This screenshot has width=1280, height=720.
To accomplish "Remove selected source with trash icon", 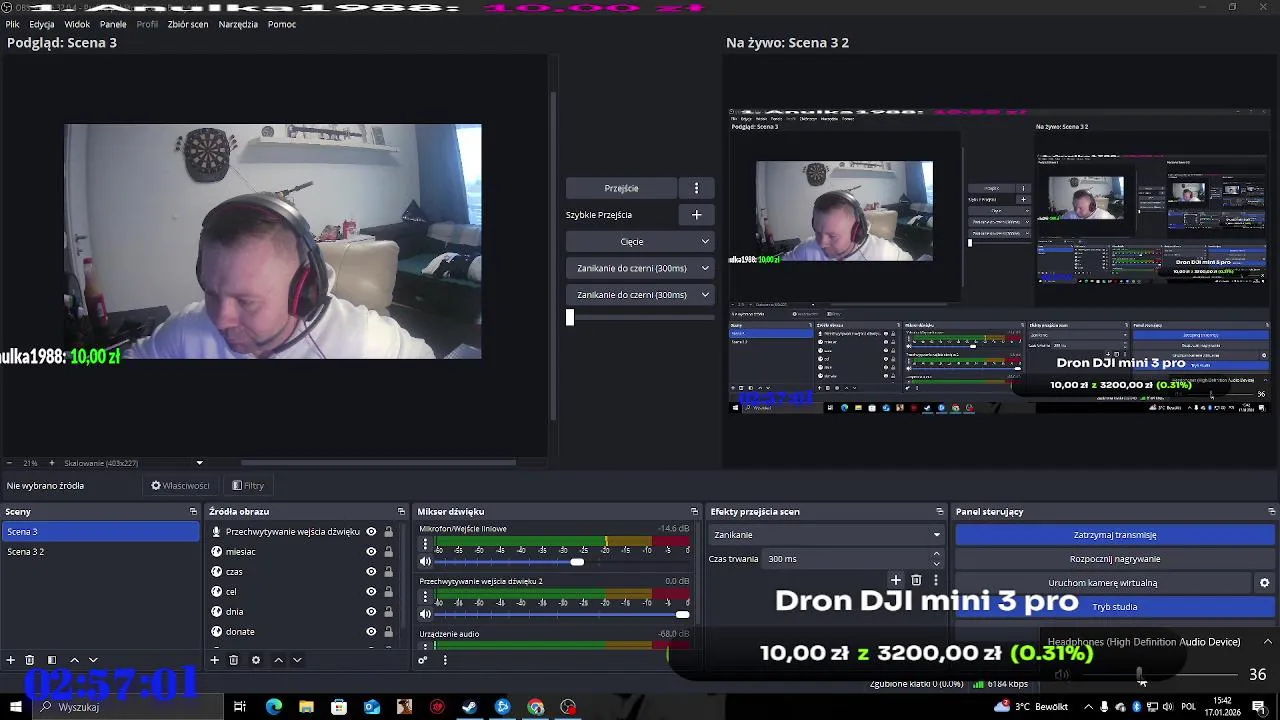I will pyautogui.click(x=233, y=660).
